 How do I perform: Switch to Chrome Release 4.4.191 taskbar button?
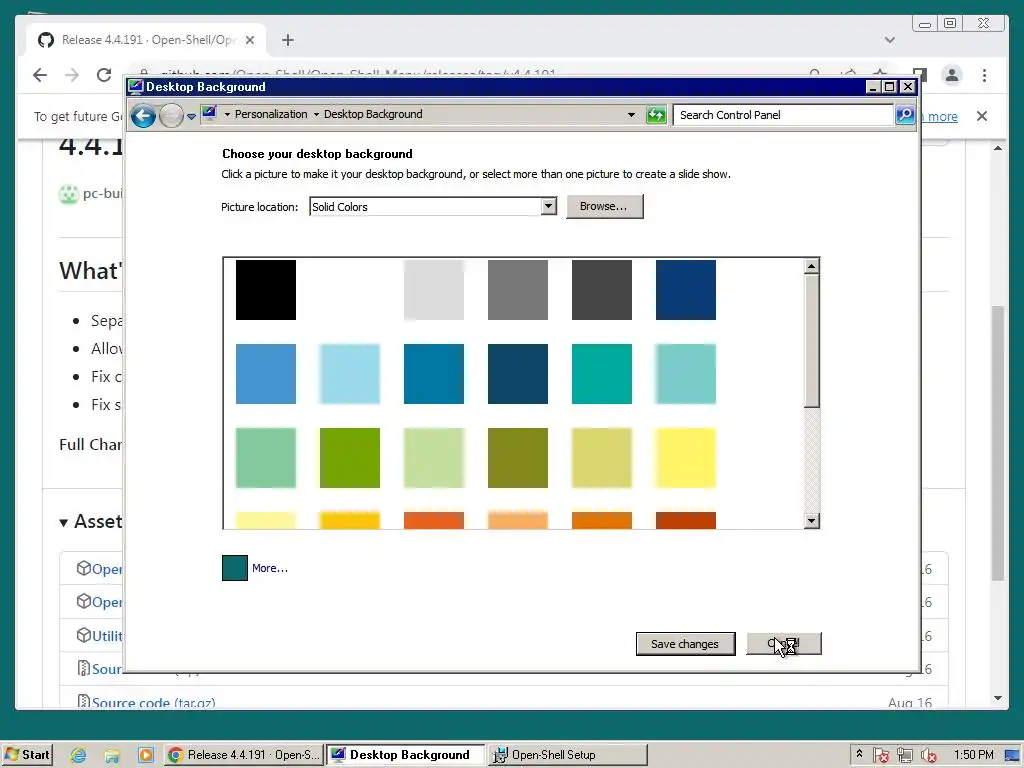(242, 755)
